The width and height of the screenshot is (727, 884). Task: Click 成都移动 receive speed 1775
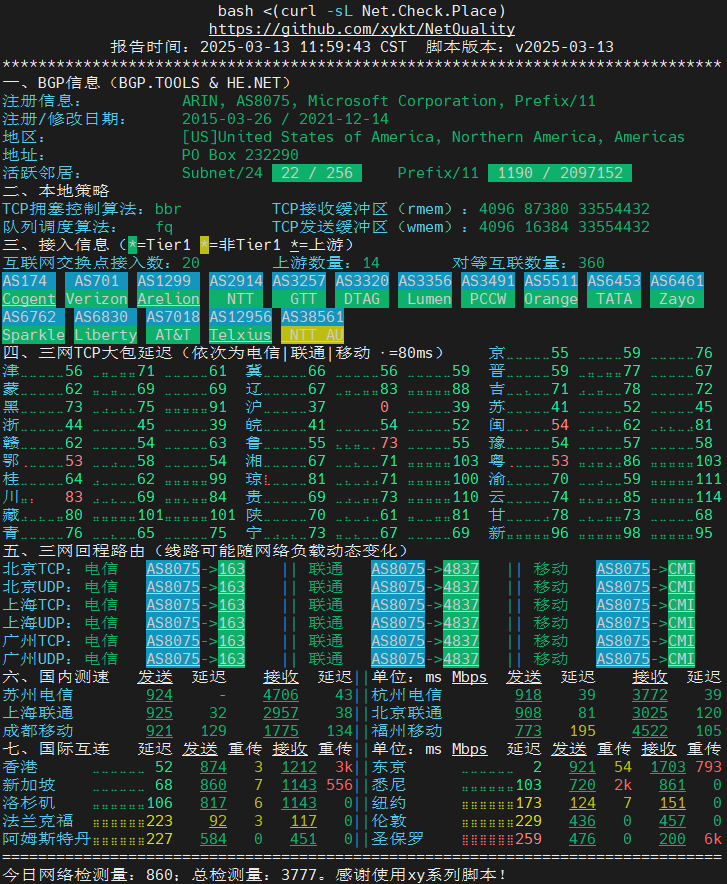281,731
